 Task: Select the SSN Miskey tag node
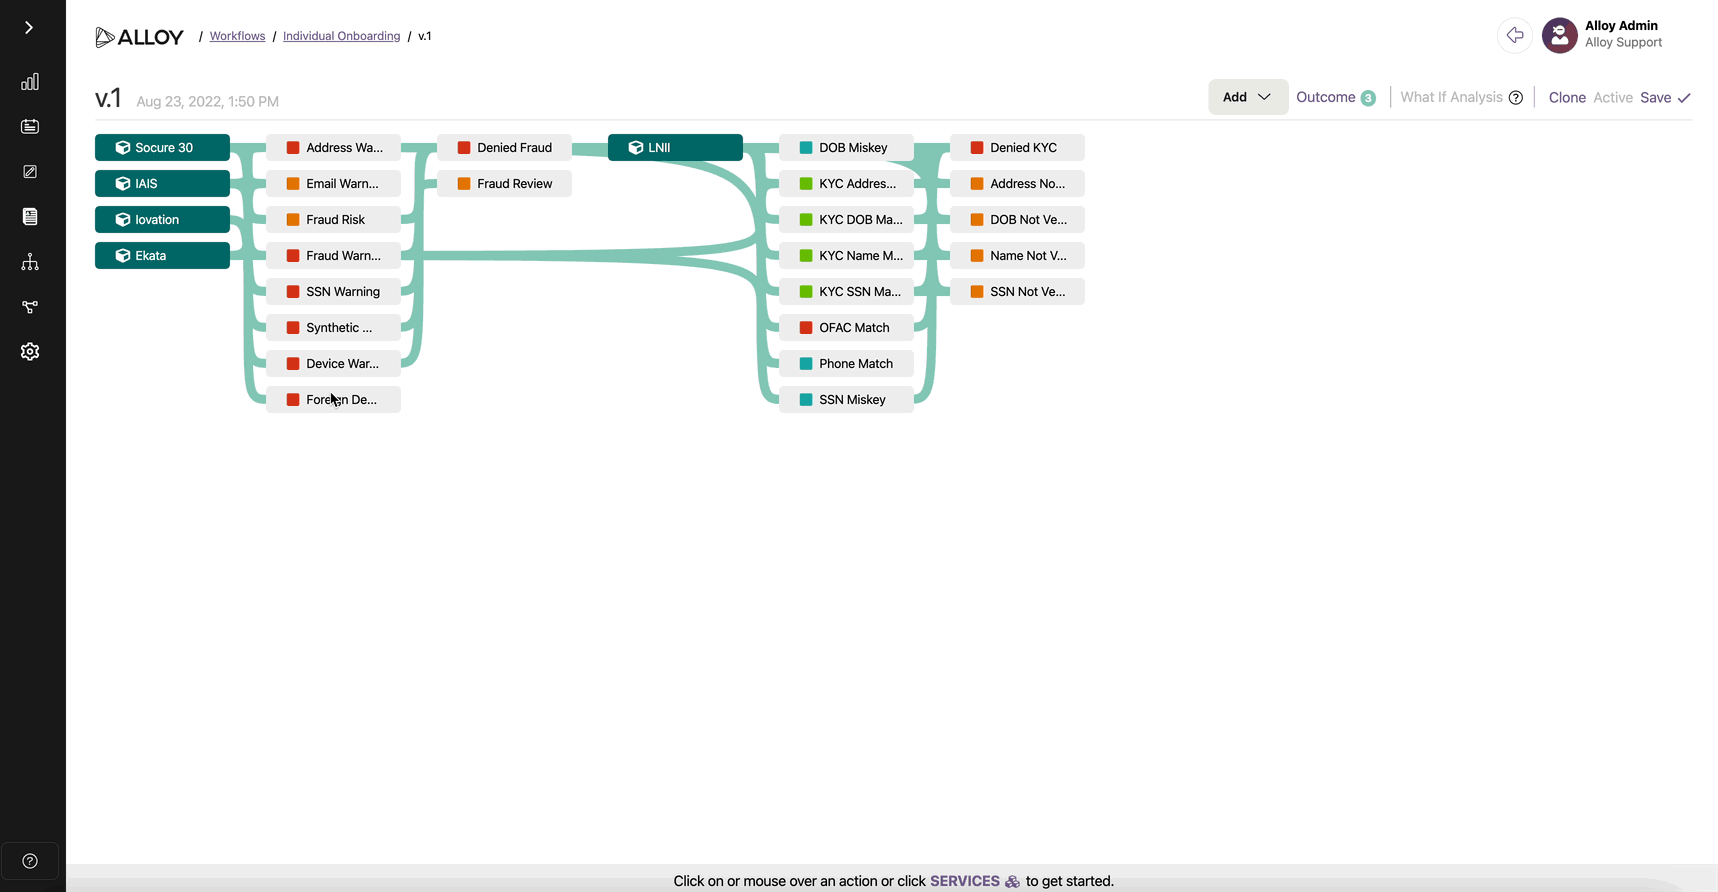[x=846, y=399]
